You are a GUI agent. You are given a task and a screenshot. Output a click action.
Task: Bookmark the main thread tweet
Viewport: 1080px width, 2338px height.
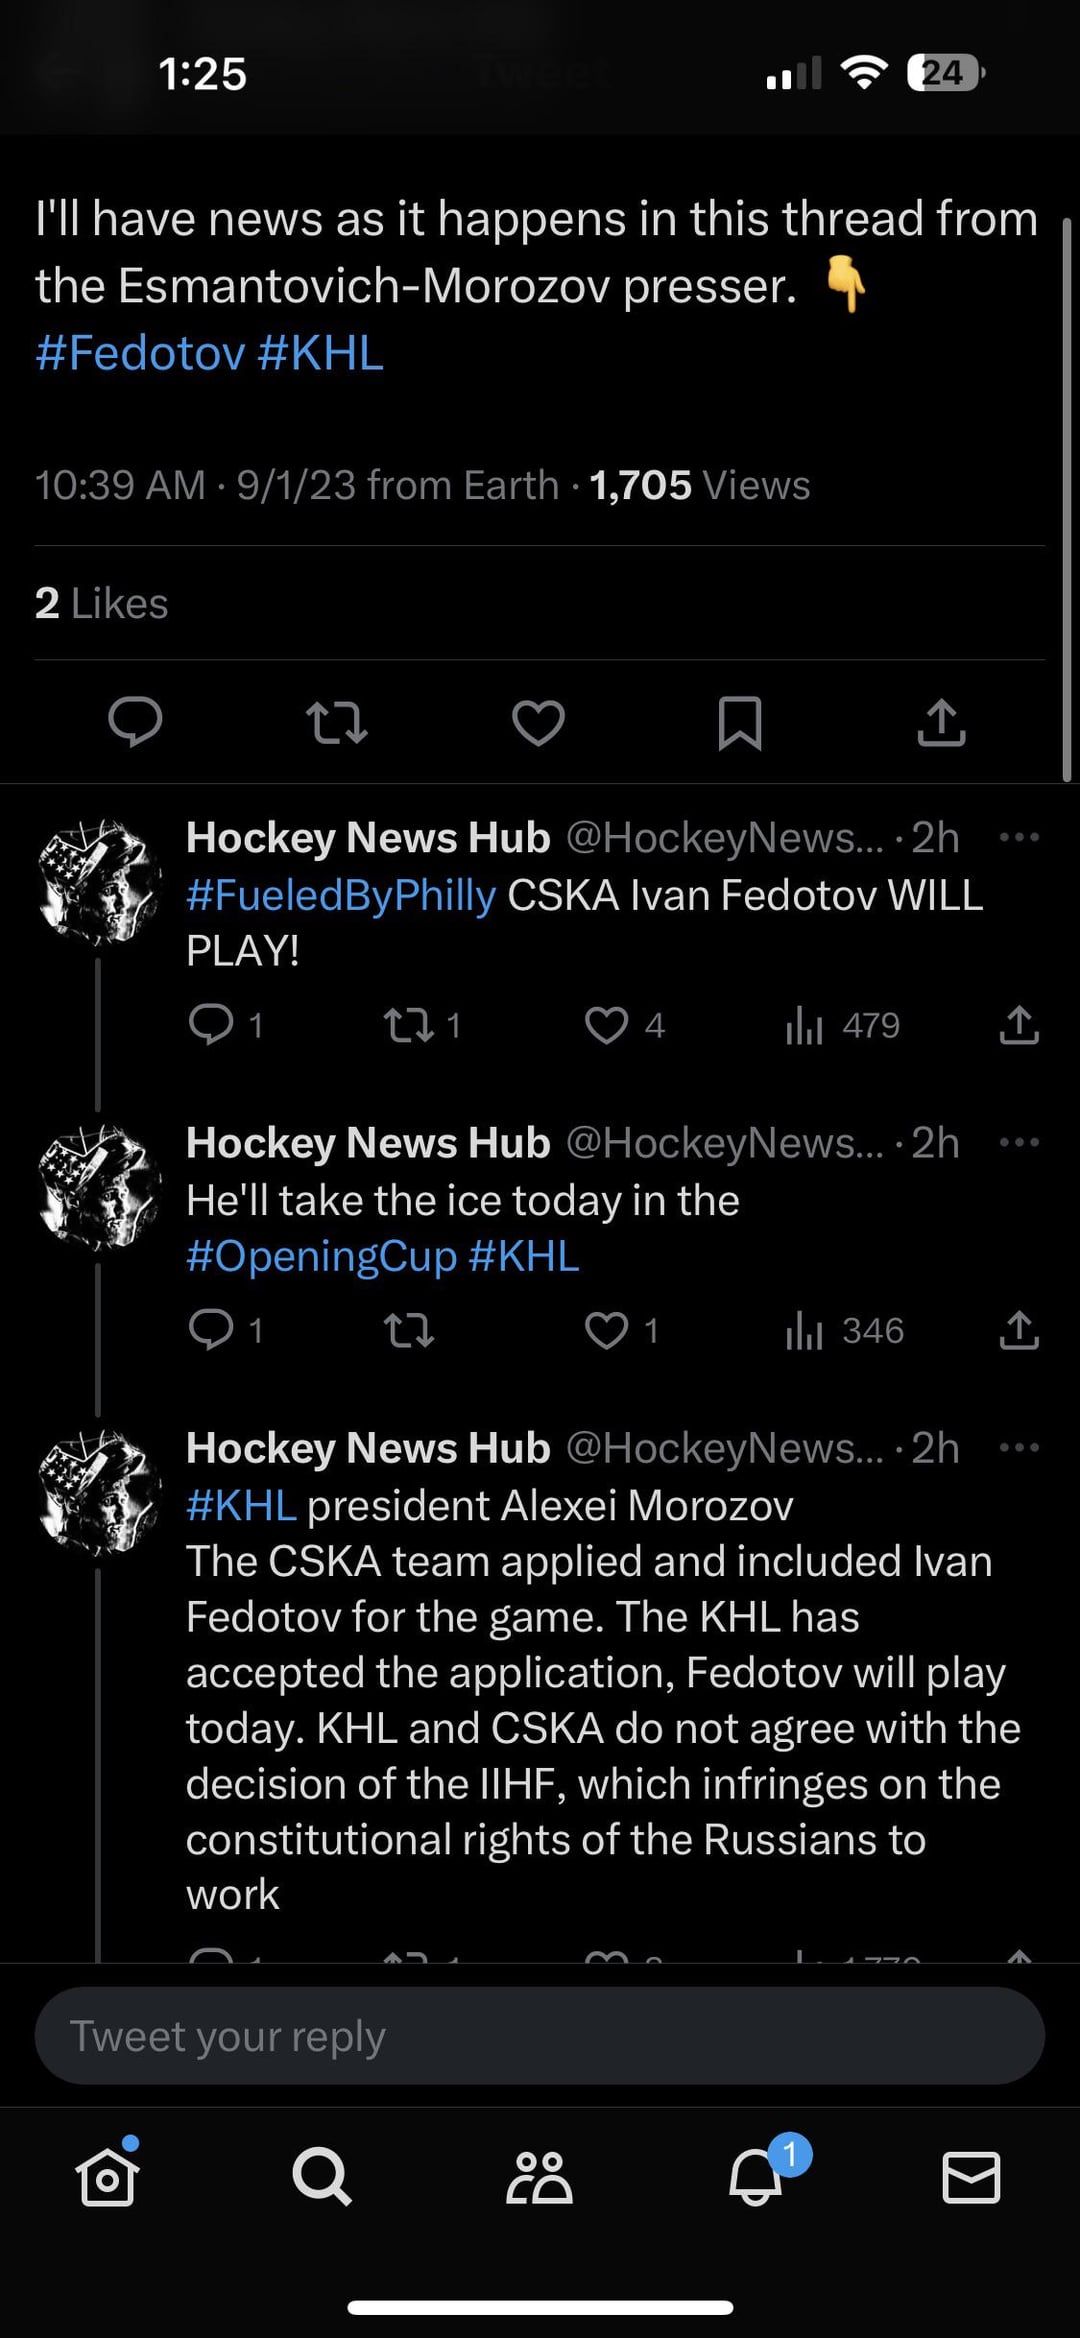[x=740, y=722]
